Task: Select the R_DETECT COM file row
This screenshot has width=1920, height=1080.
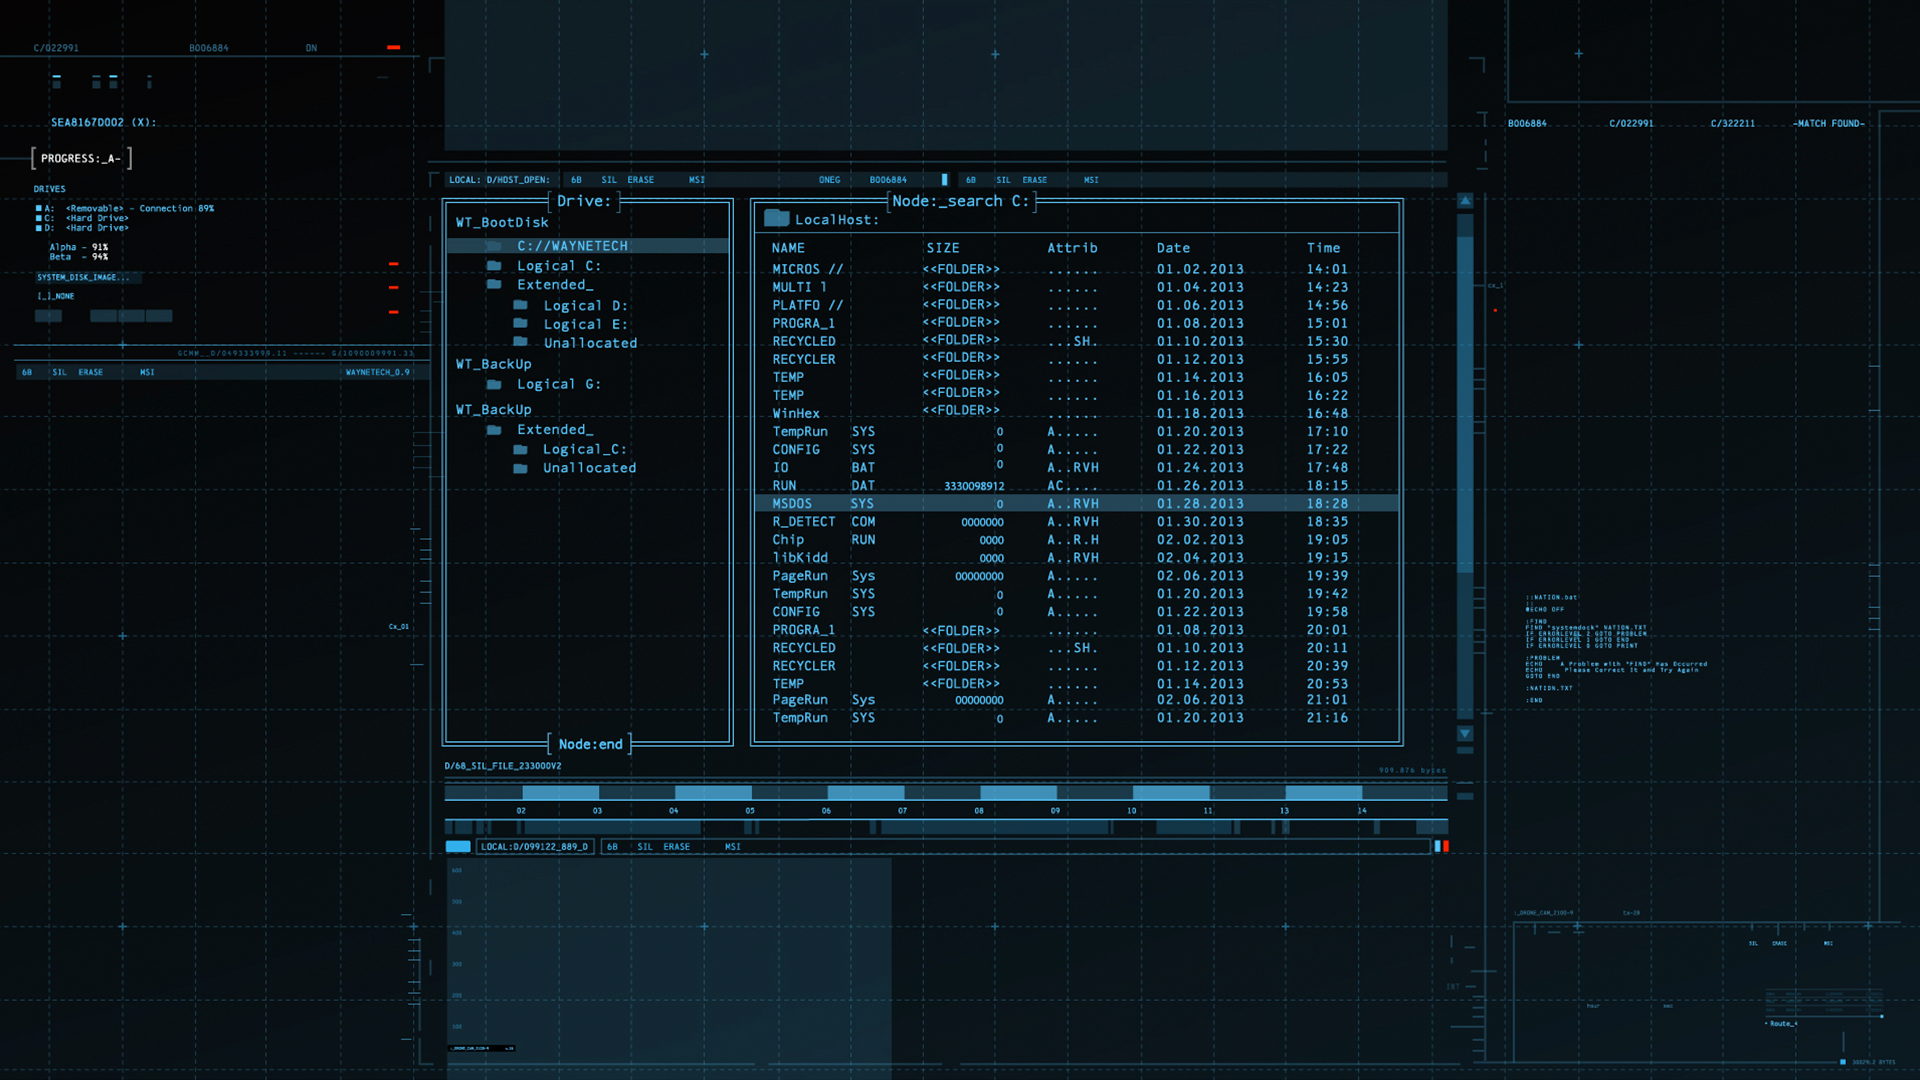Action: 1076,522
